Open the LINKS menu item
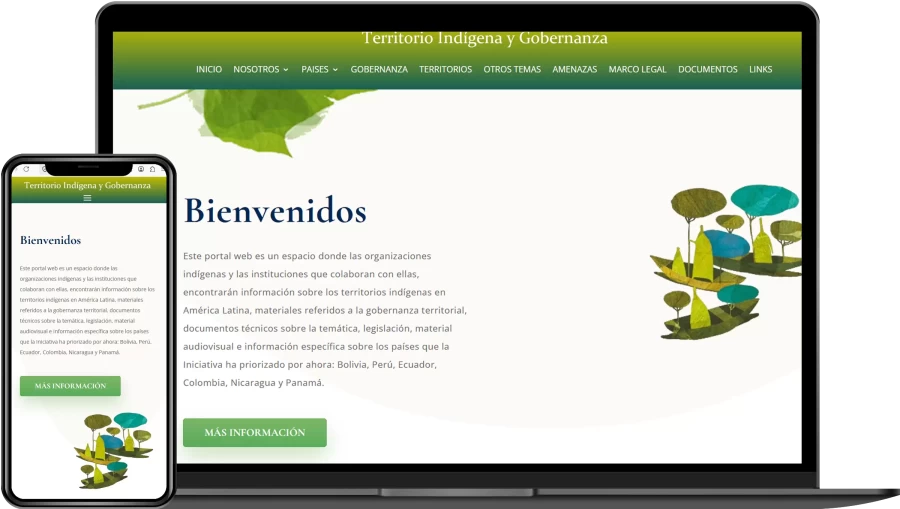 (x=761, y=69)
